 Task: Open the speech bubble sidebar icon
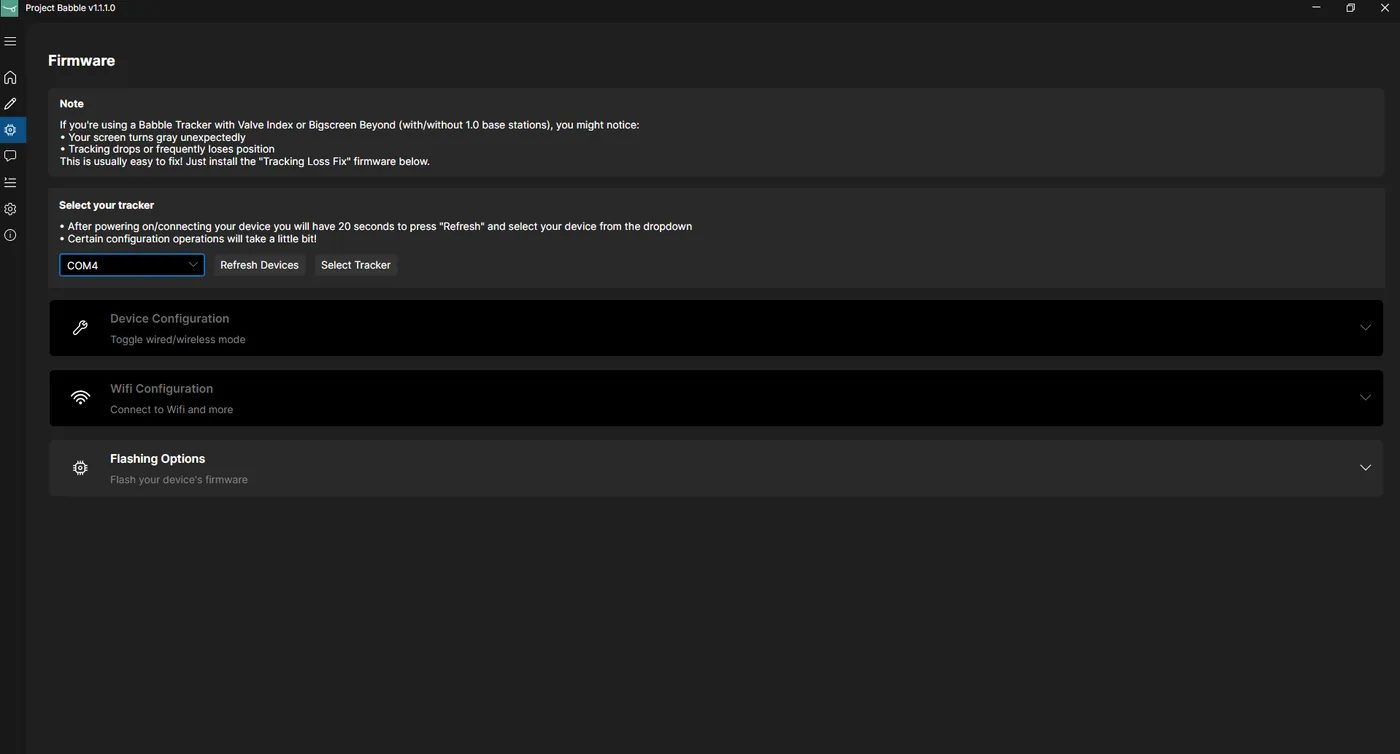[x=10, y=156]
